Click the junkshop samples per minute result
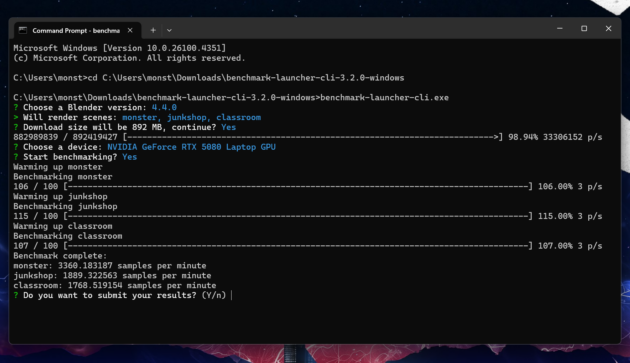This screenshot has width=630, height=363. [112, 276]
